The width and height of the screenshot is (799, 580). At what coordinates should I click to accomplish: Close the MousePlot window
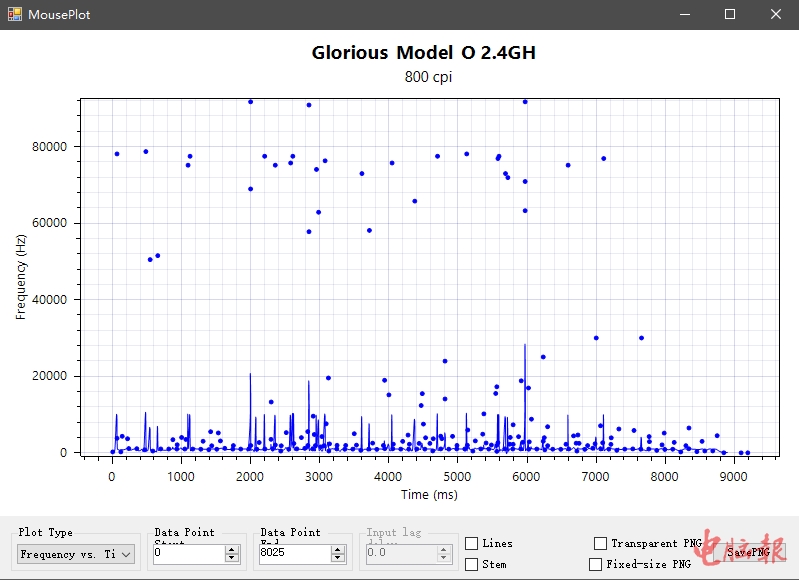pyautogui.click(x=776, y=14)
